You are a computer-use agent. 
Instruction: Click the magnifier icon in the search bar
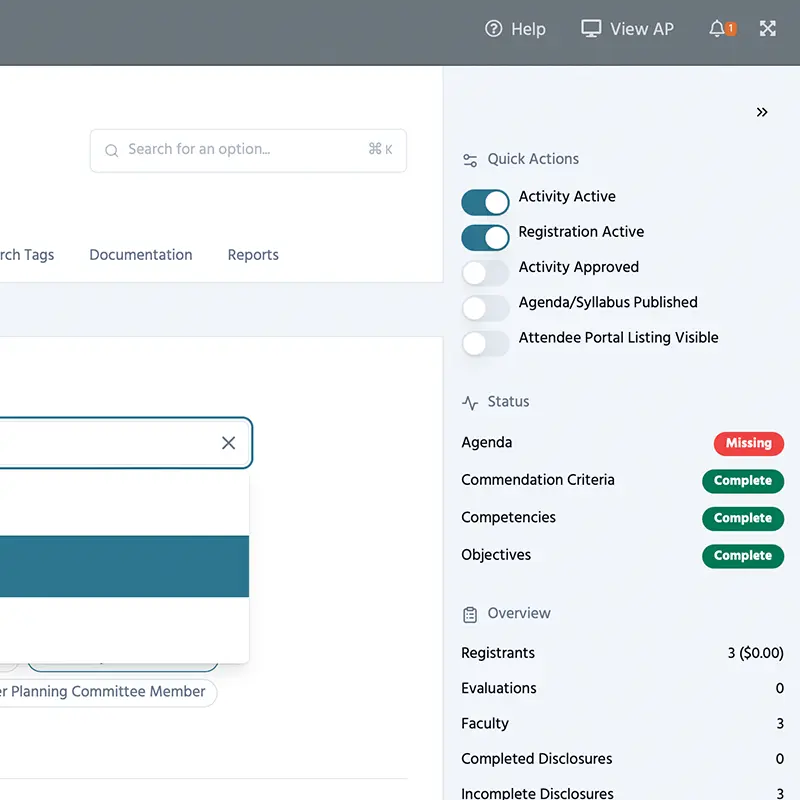coord(111,151)
